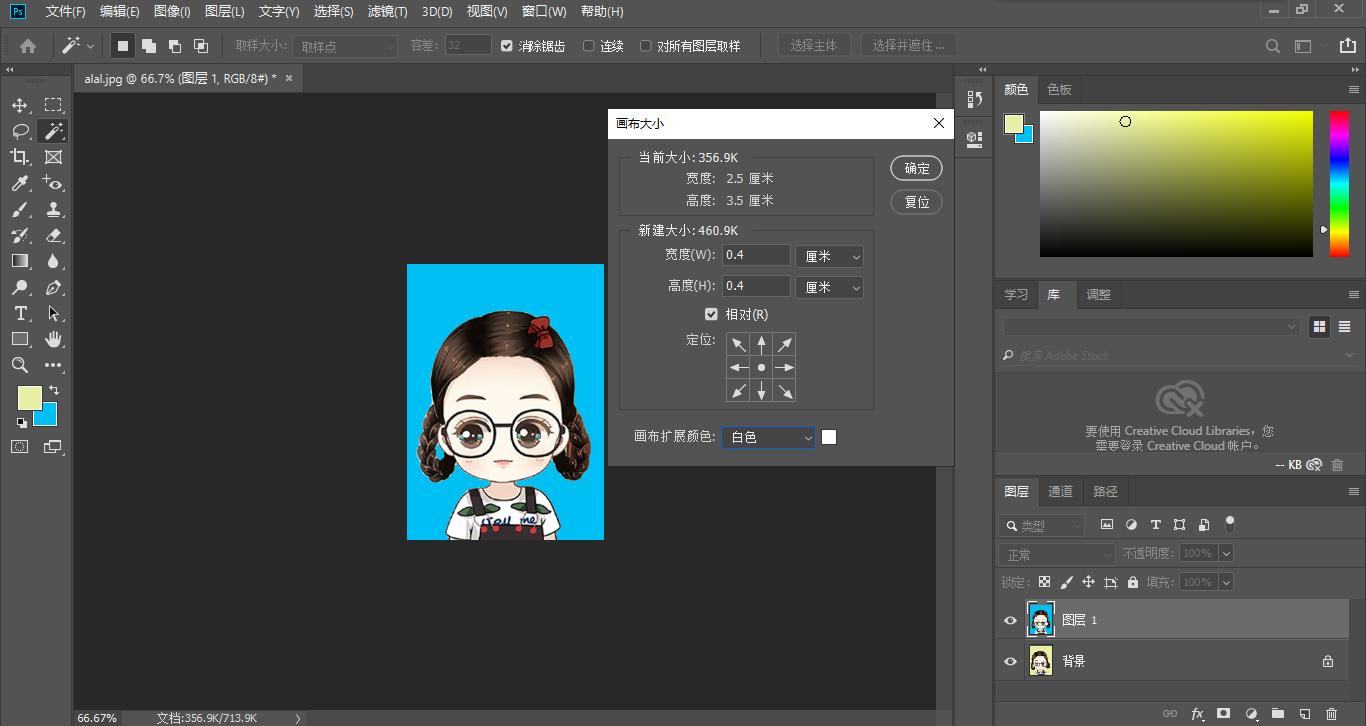Open the 宽度 units dropdown showing 厘米
Viewport: 1366px width, 726px height.
pyautogui.click(x=829, y=255)
